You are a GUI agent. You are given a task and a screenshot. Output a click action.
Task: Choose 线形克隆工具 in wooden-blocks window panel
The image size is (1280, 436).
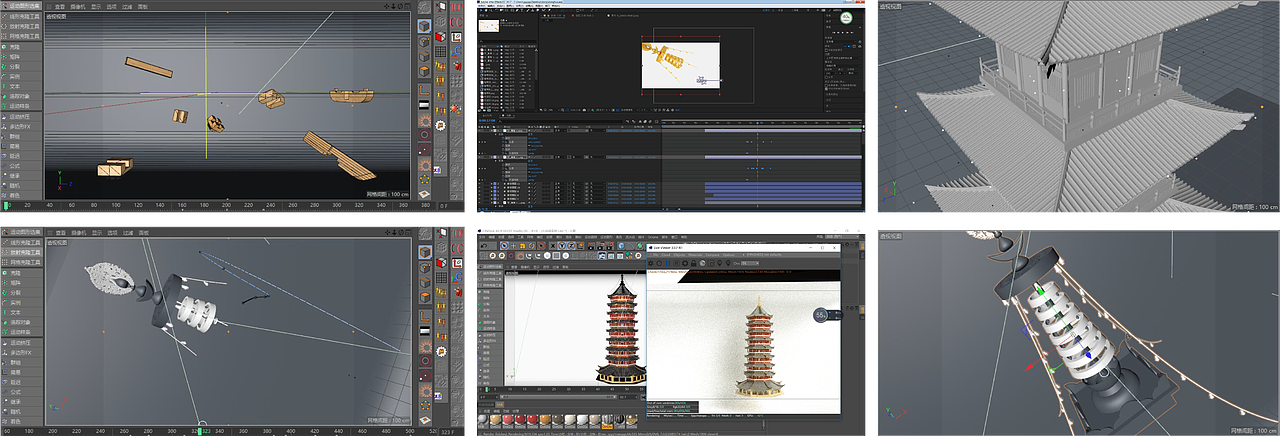pyautogui.click(x=22, y=16)
